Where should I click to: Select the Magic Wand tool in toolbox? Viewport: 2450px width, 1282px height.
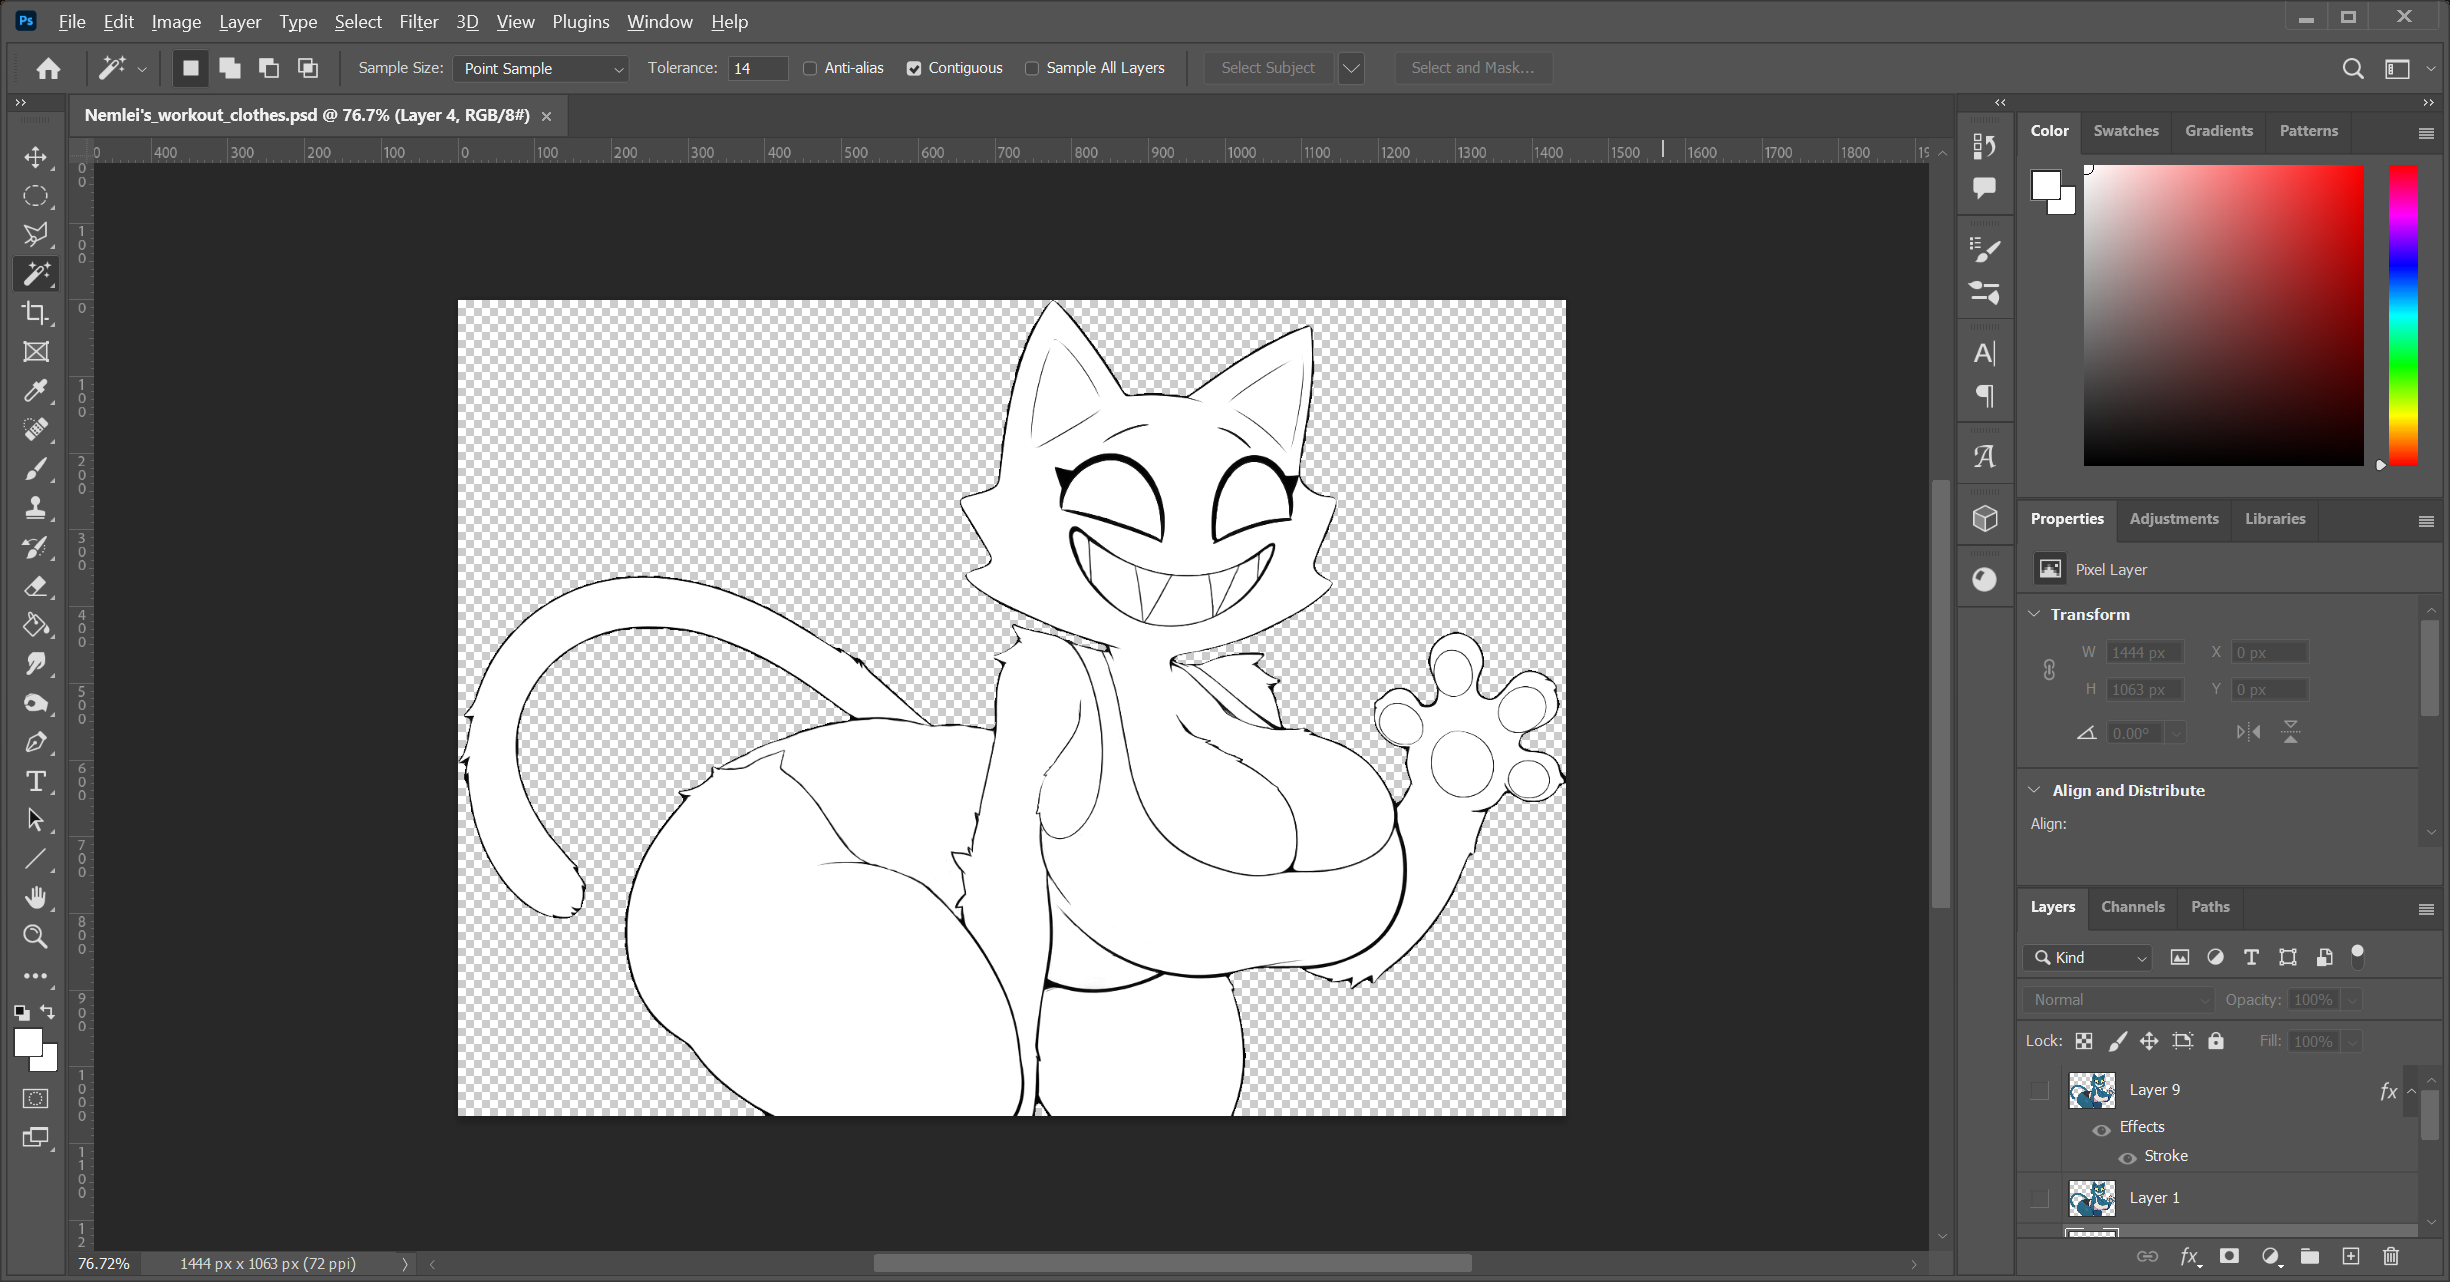pos(36,274)
